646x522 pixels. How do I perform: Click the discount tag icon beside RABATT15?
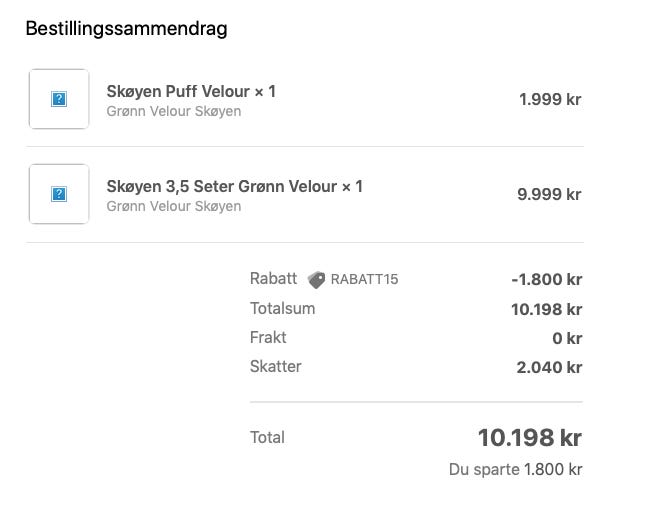click(x=316, y=280)
